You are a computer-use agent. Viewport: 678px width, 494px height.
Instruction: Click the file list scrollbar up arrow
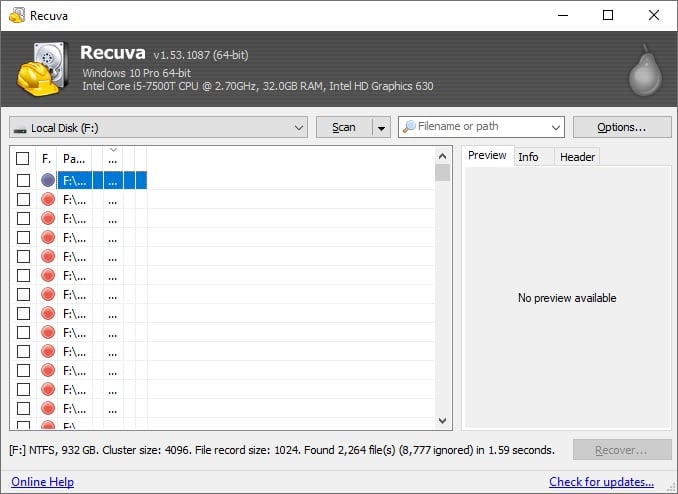442,156
